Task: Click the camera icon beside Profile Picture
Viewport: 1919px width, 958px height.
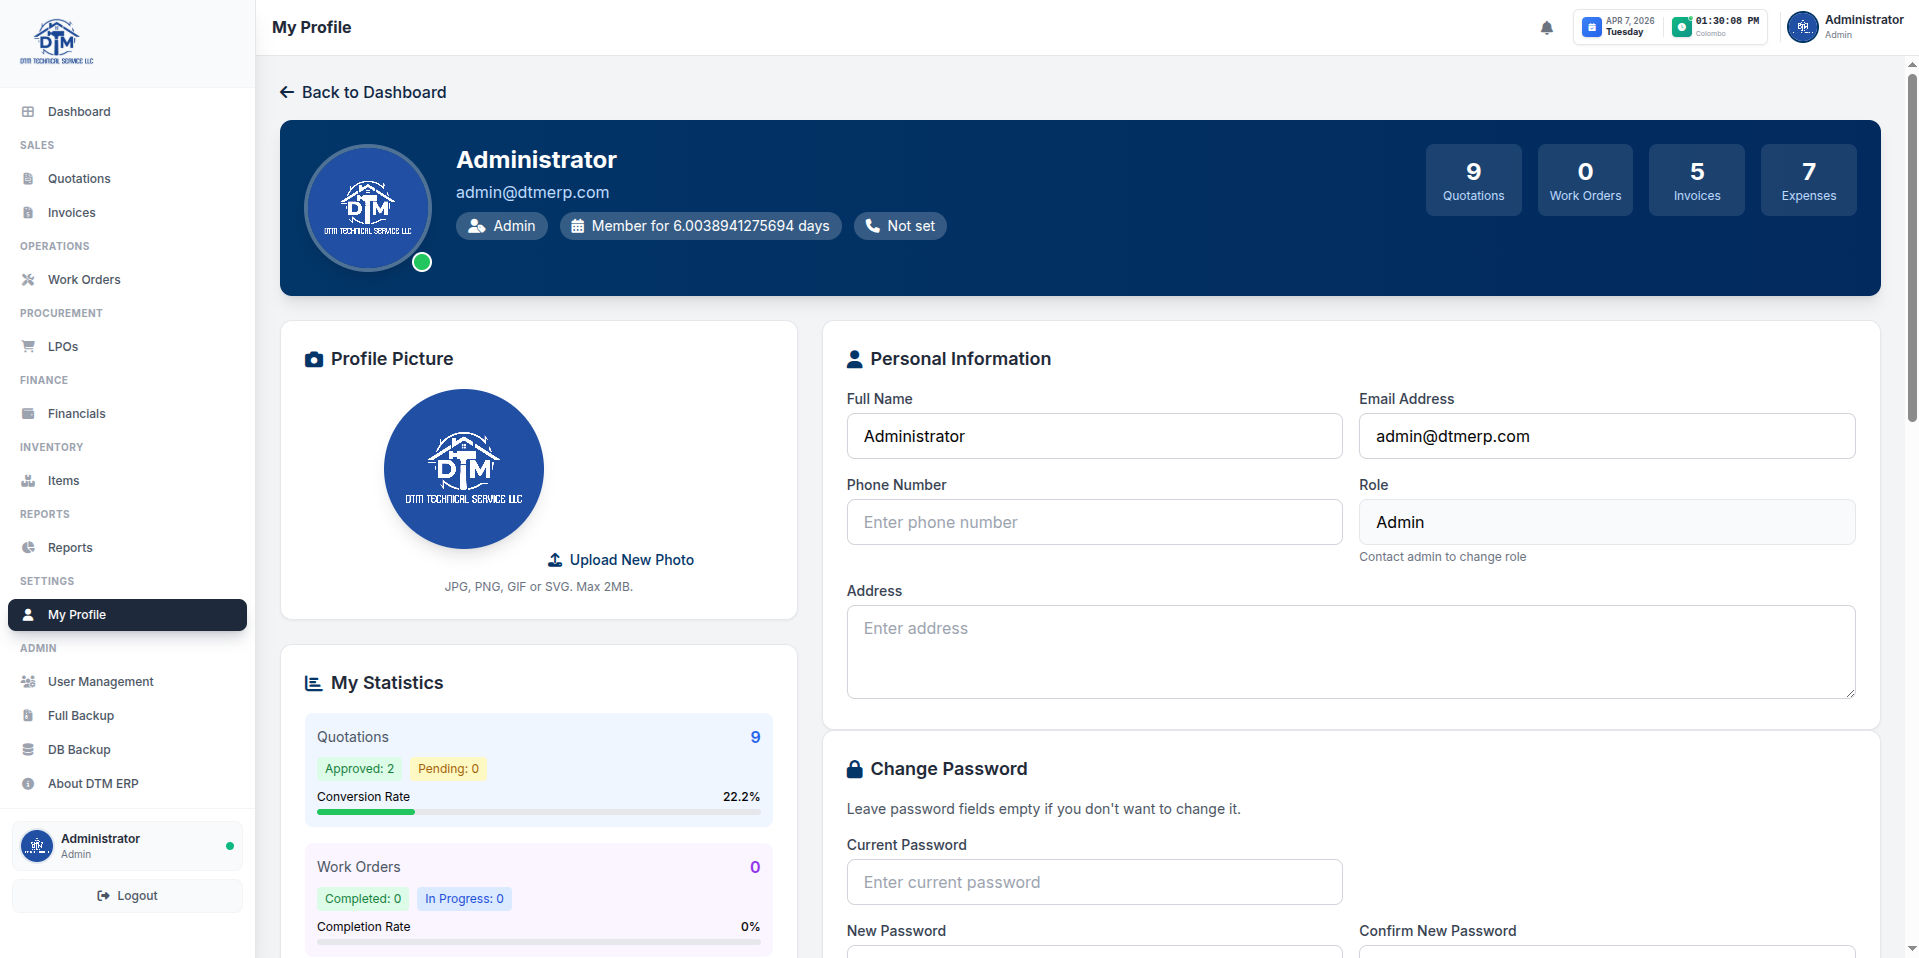Action: [x=314, y=359]
